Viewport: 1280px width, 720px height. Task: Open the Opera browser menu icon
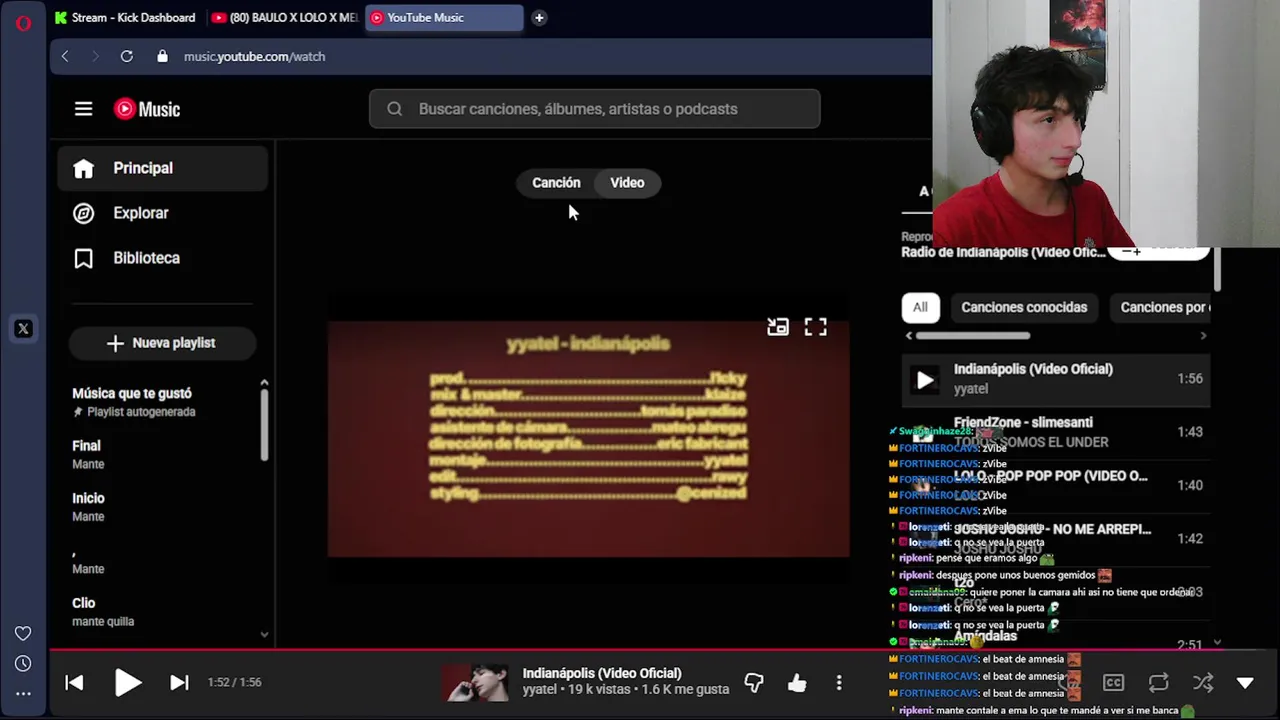[x=23, y=22]
